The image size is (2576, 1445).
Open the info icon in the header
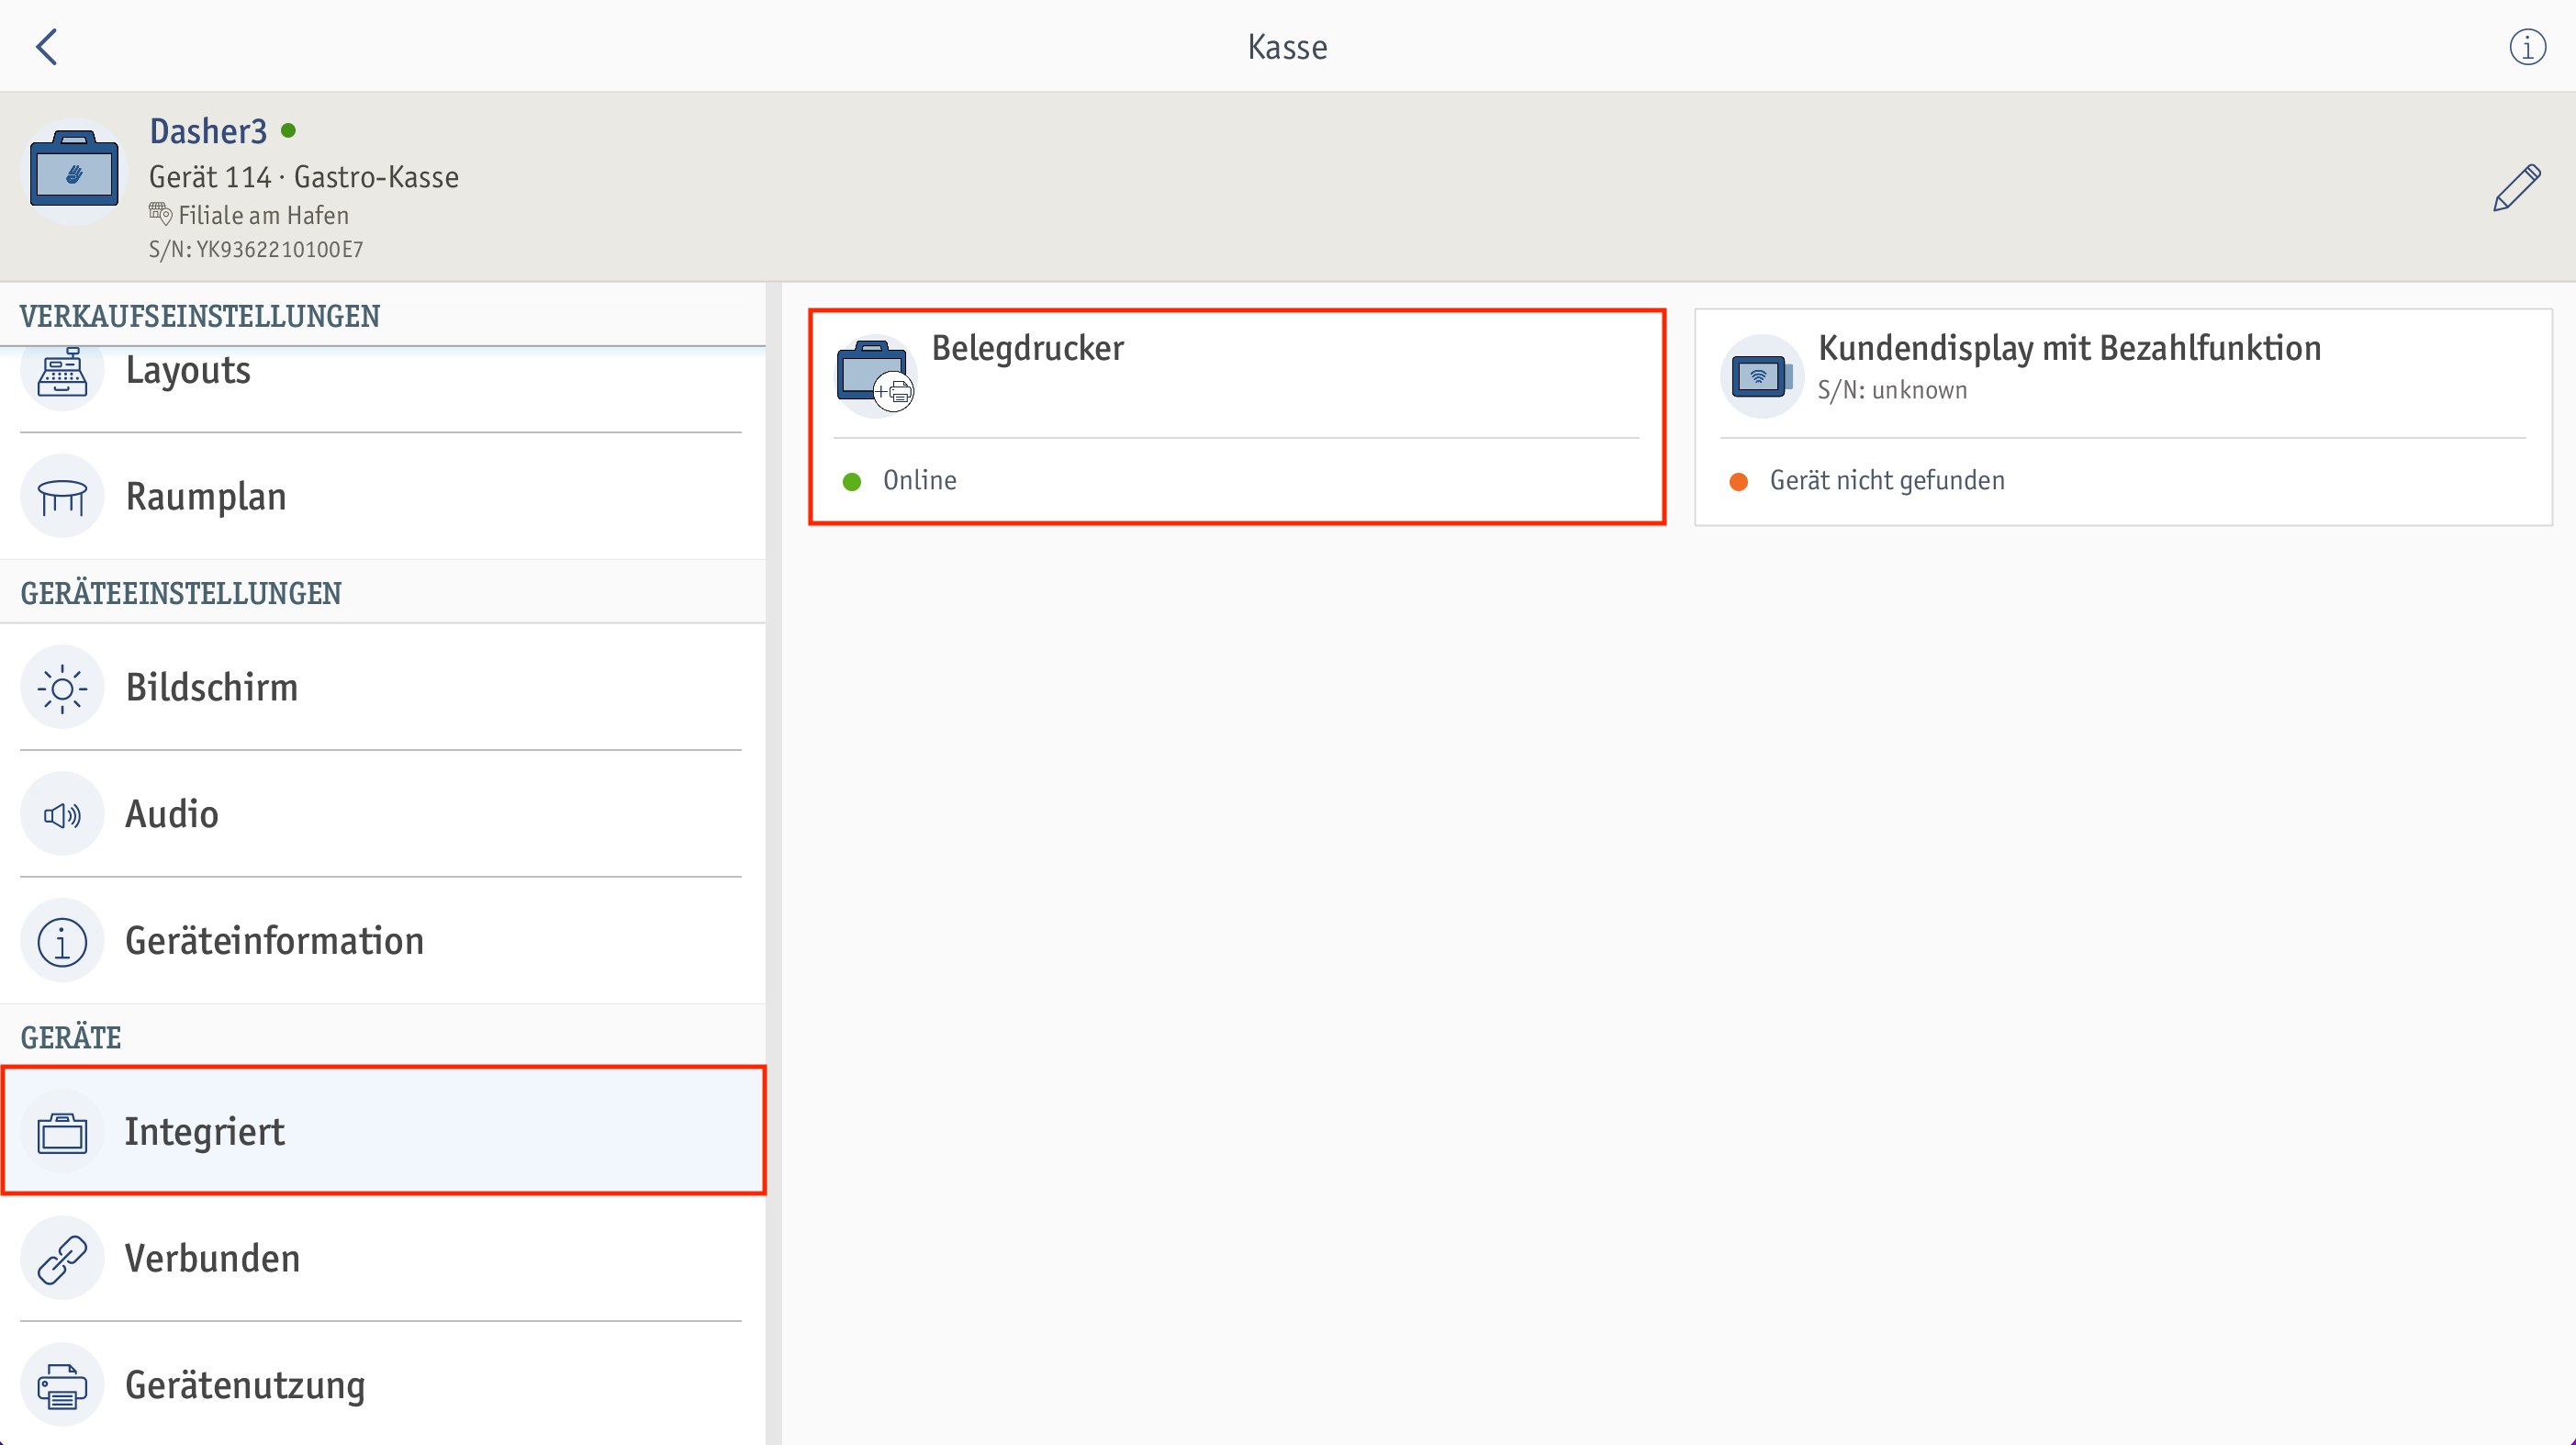[x=2527, y=47]
